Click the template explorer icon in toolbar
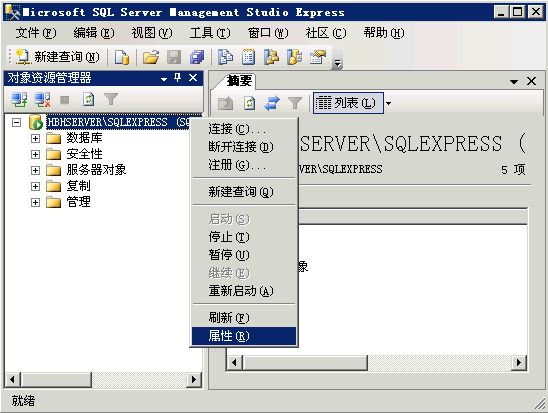Viewport: 548px width, 413px height. coord(295,57)
